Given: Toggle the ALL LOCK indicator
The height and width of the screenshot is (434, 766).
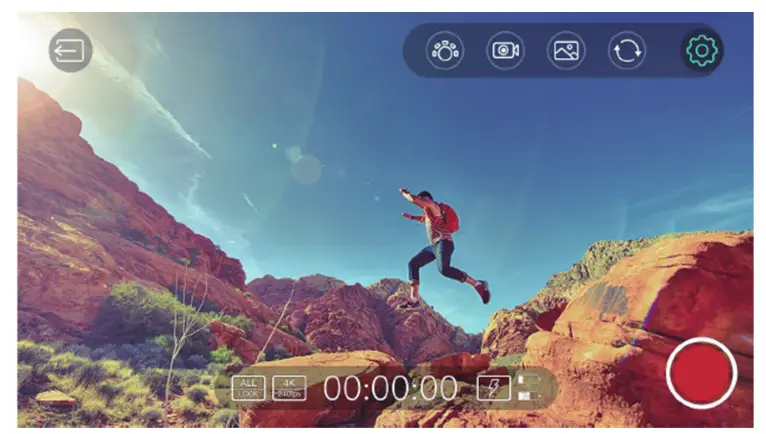Looking at the screenshot, I should 248,388.
